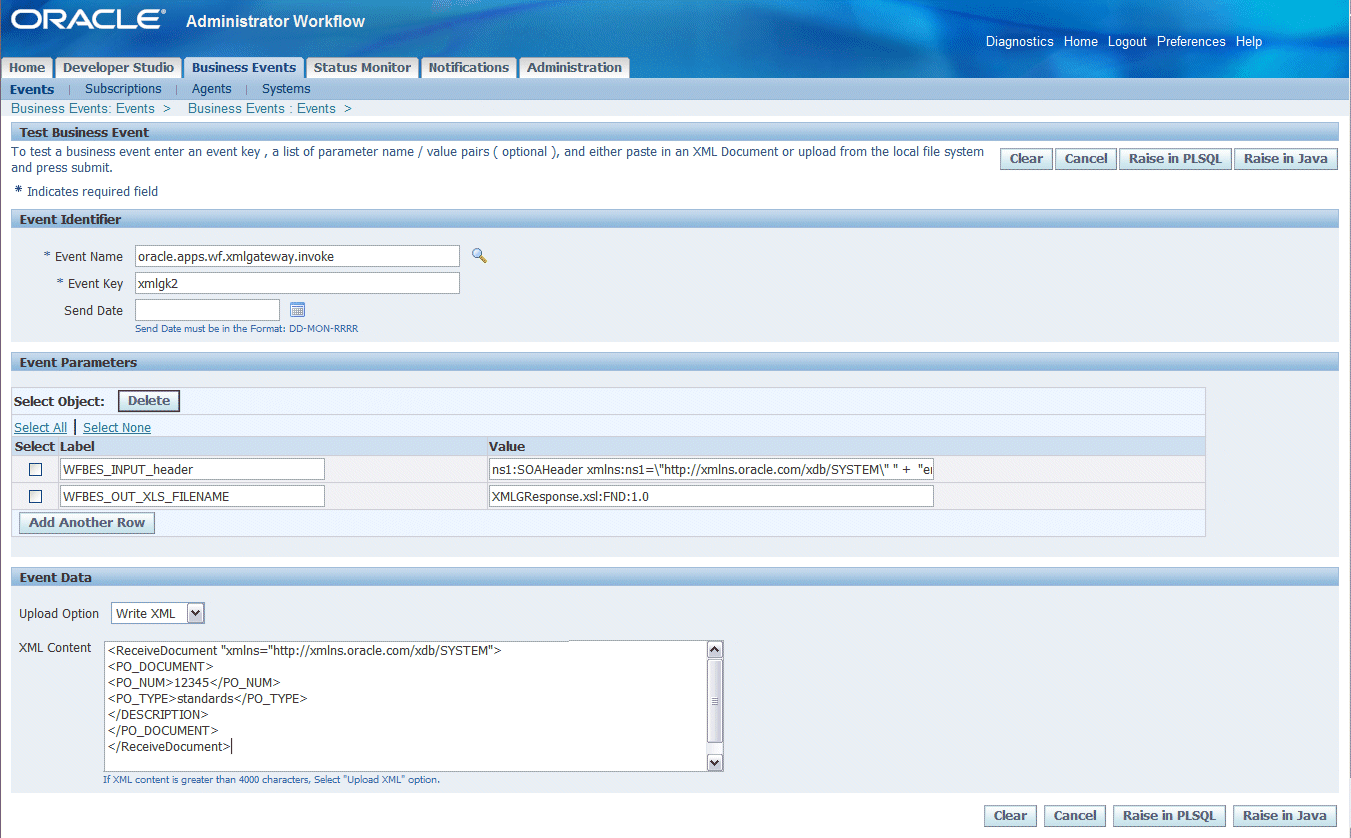Screen dimensions: 1351x838
Task: Click the XMLGResponse.xsl:FND:1.0 value field
Action: 711,496
